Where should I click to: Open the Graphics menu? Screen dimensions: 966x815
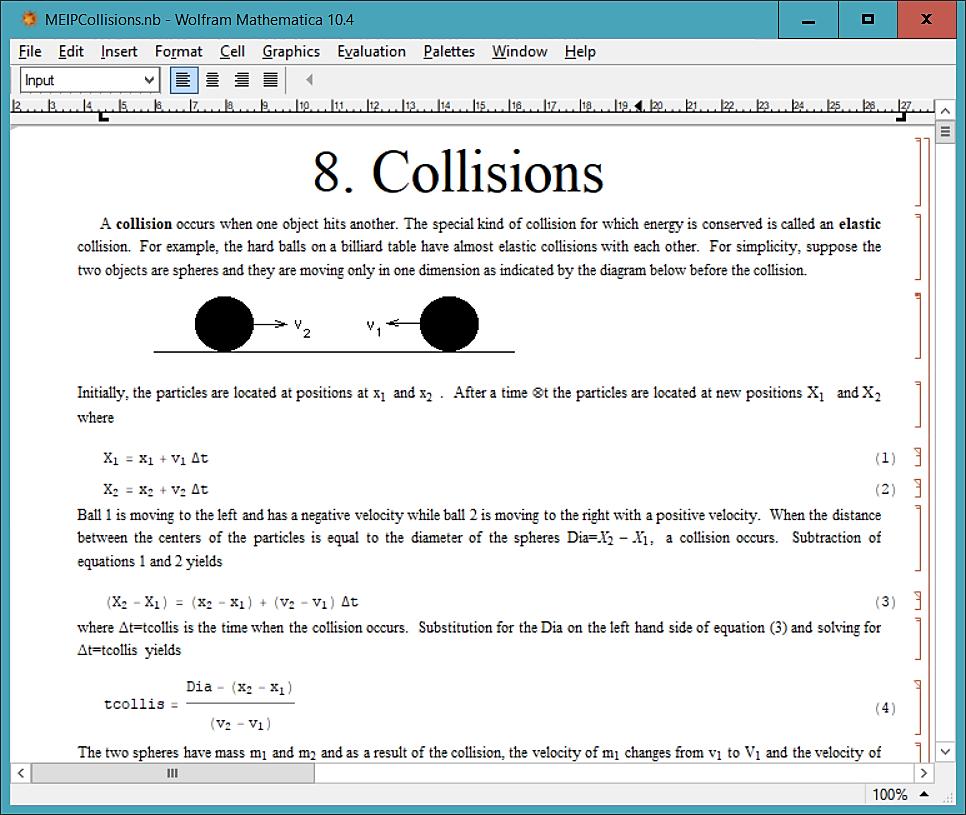[x=291, y=52]
